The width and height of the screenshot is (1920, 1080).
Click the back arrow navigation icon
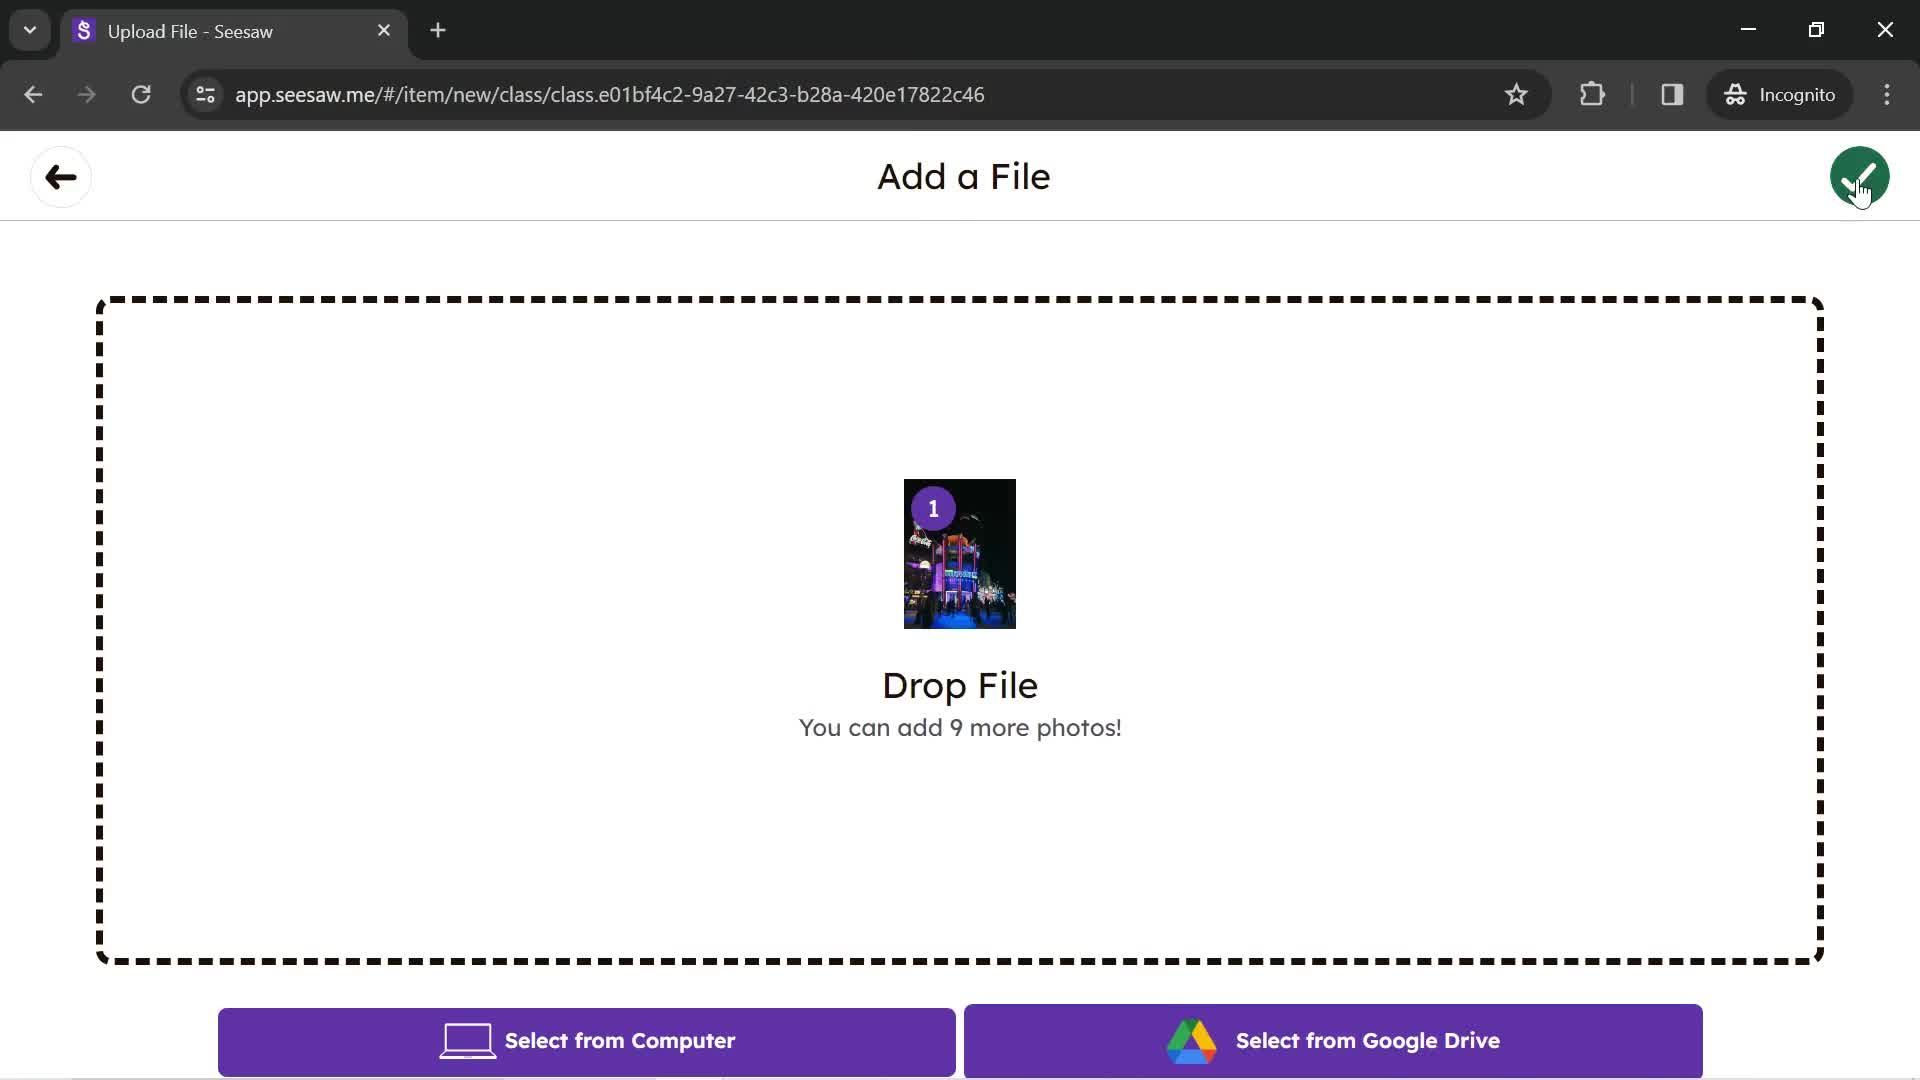click(x=61, y=175)
